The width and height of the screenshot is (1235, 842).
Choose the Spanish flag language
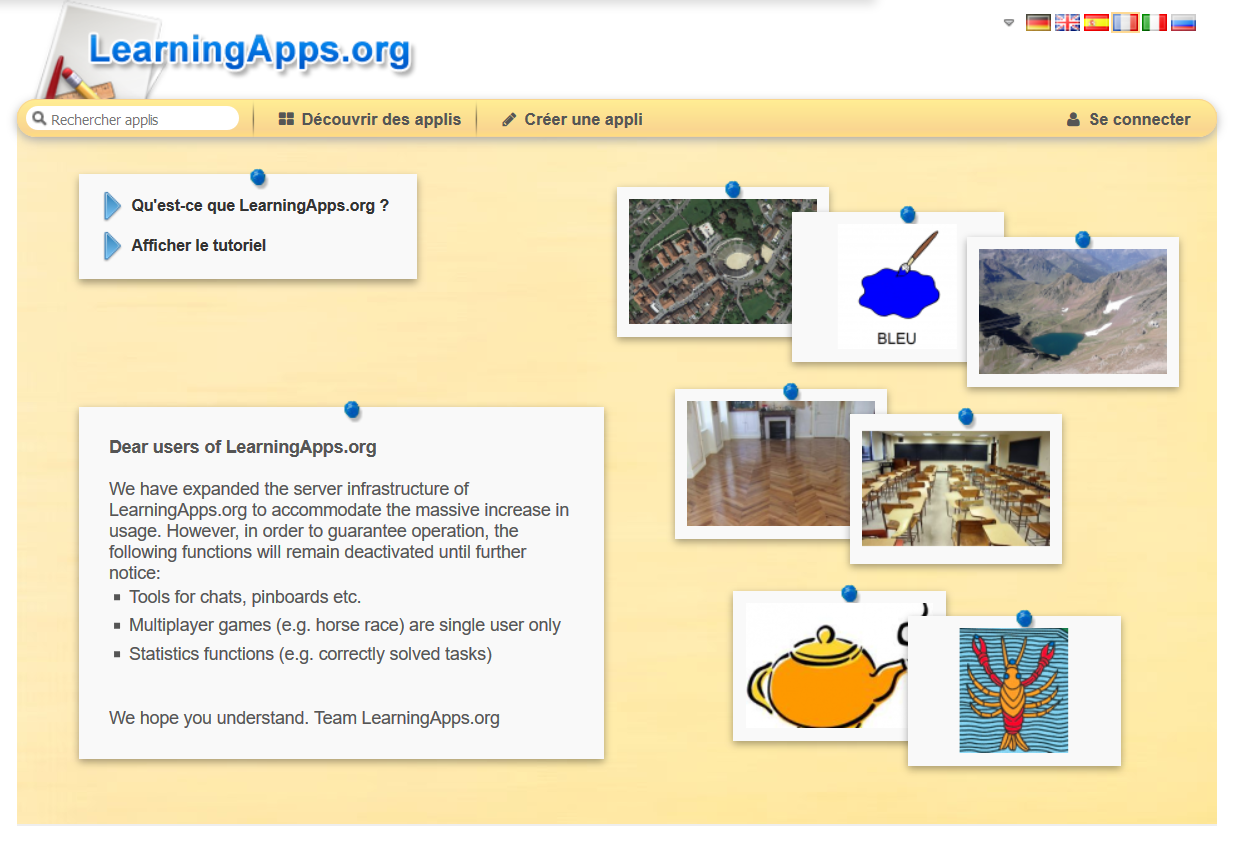1096,23
